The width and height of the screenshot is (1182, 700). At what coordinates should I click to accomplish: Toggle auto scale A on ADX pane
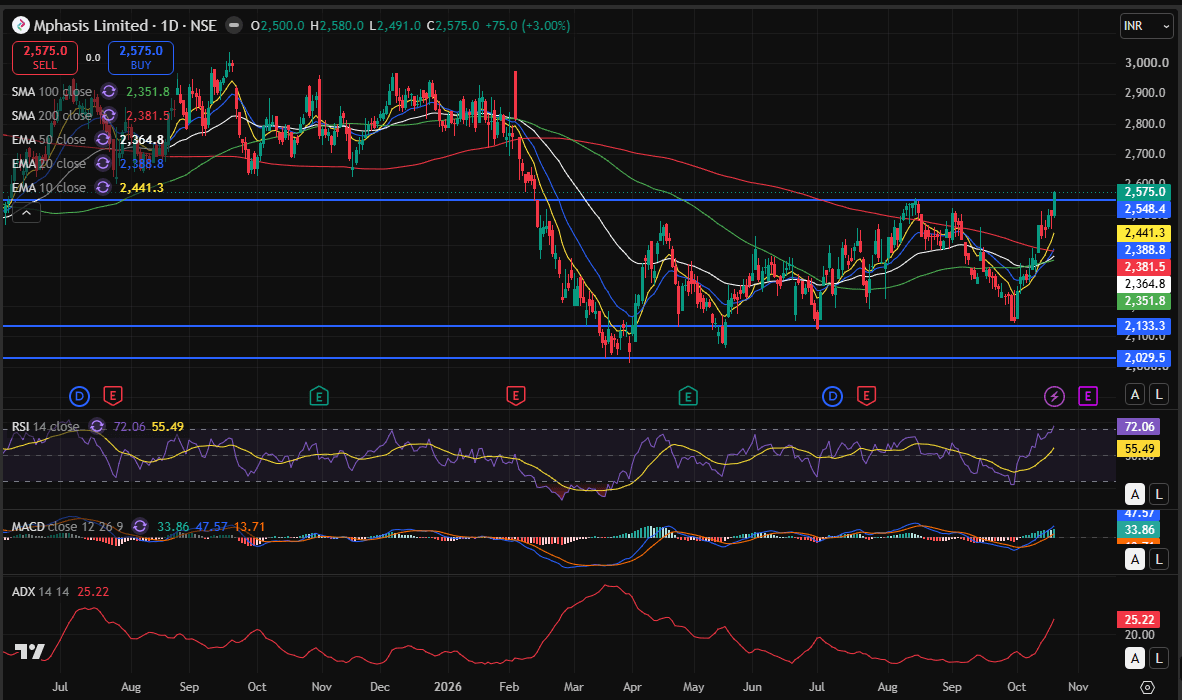(1135, 658)
